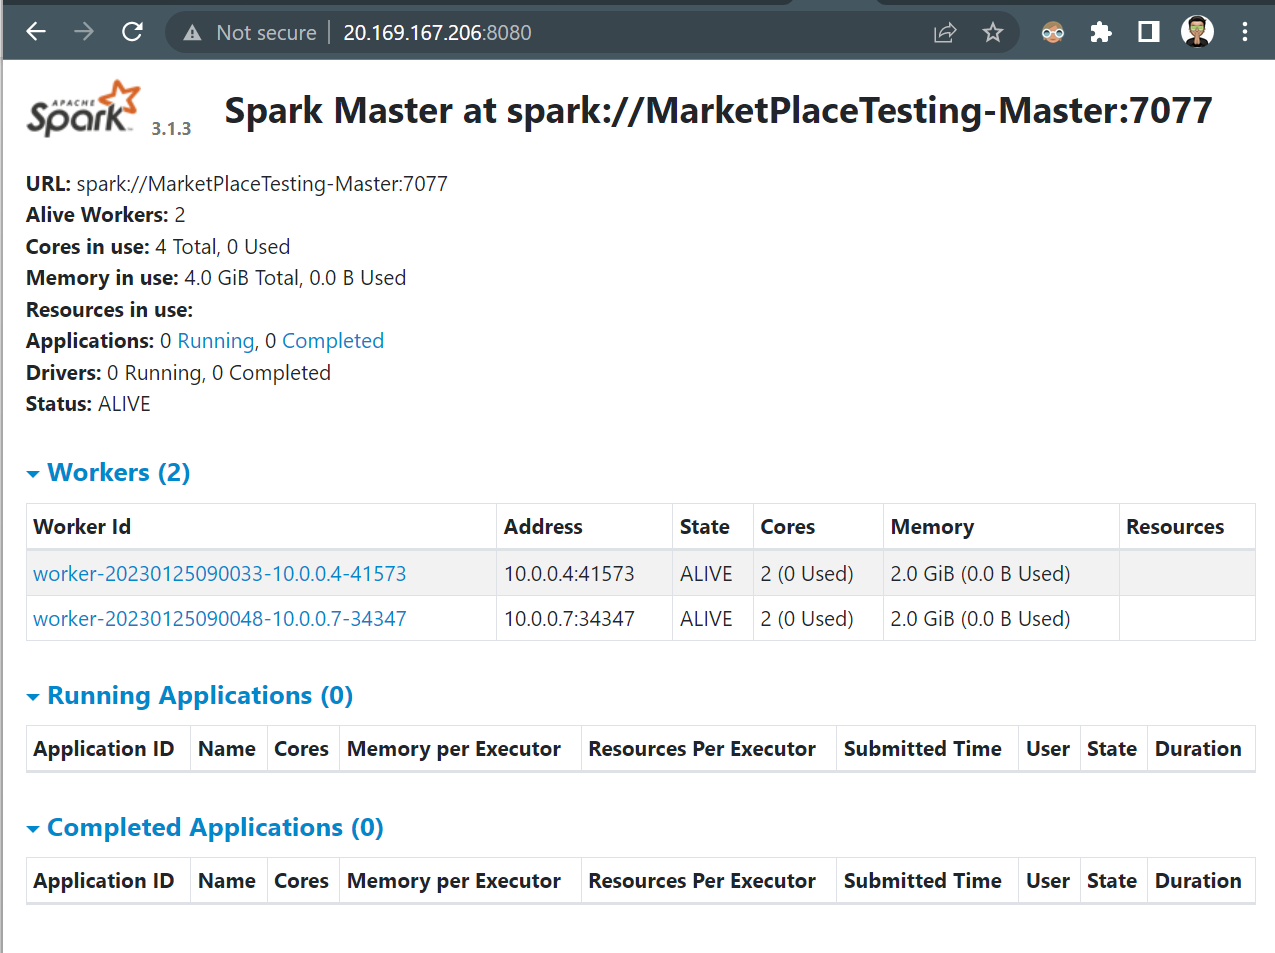Click the Status: ALIVE line

[88, 404]
